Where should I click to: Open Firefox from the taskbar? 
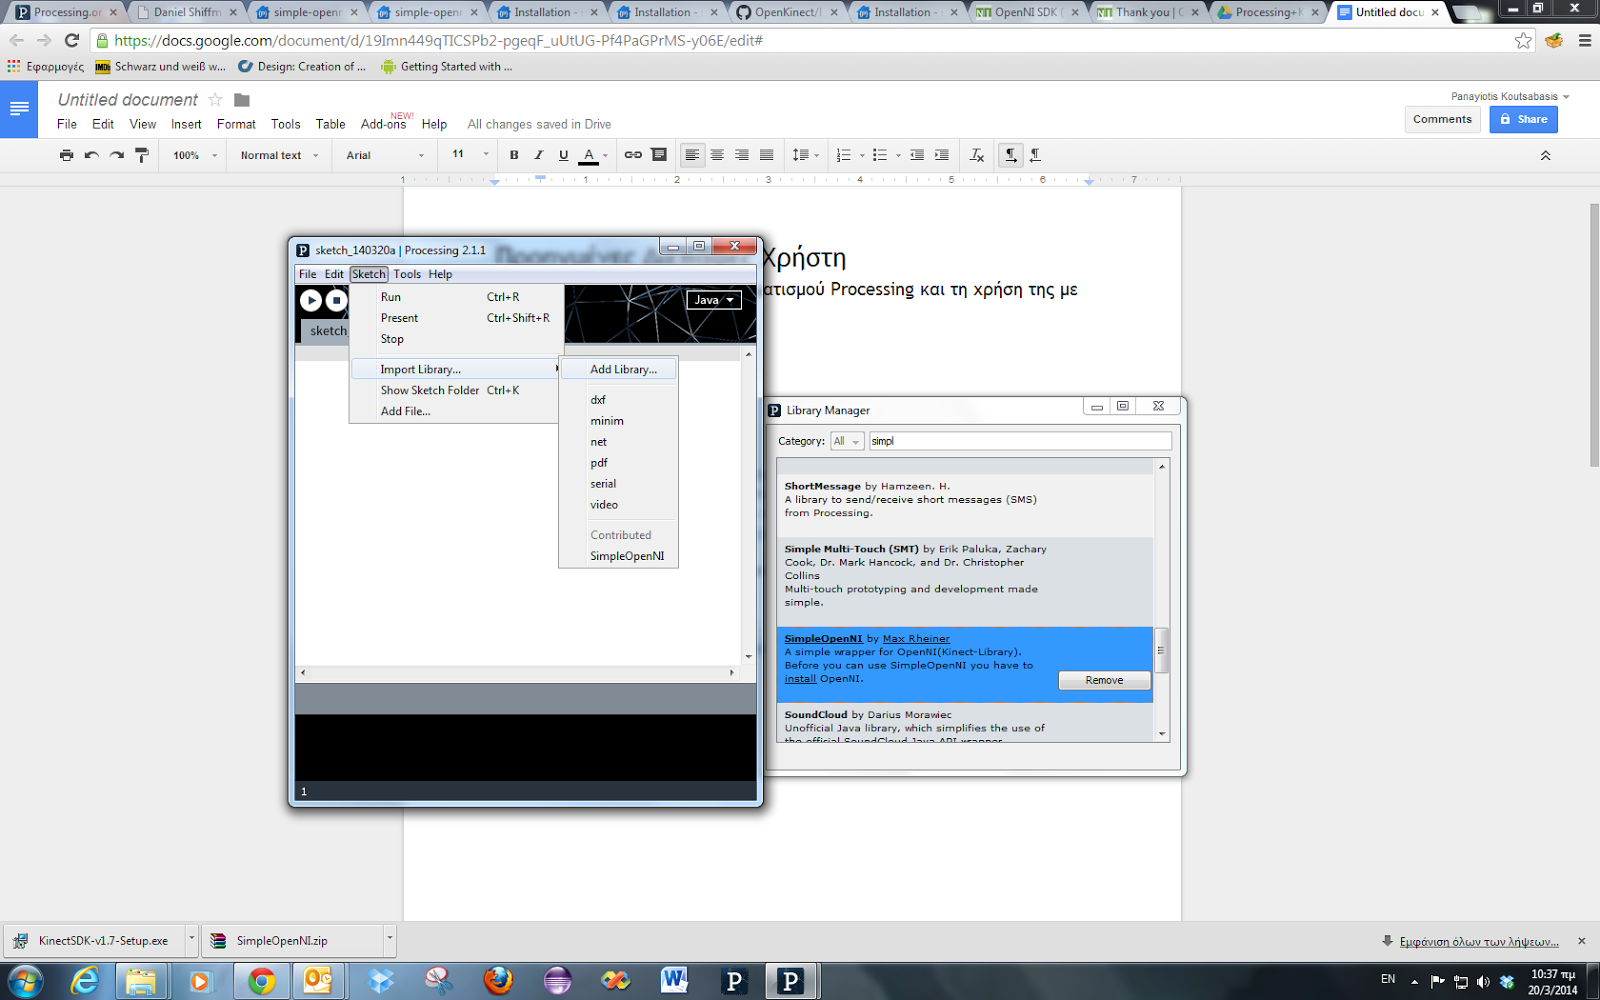498,981
